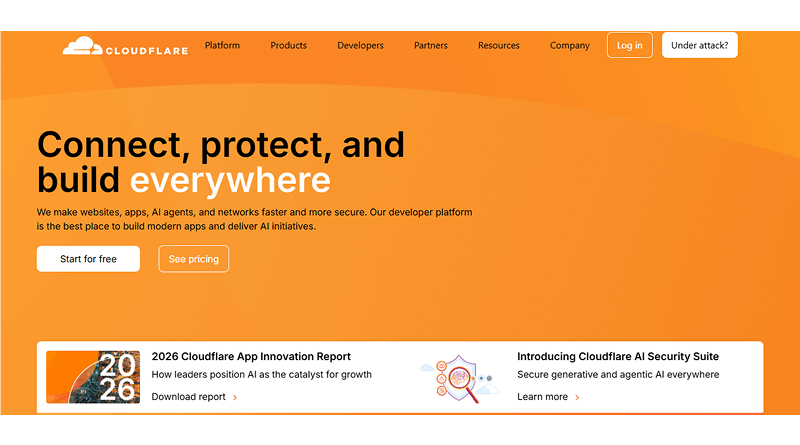The height and width of the screenshot is (445, 800).
Task: Click the arrow next to Learn more
Action: click(577, 397)
